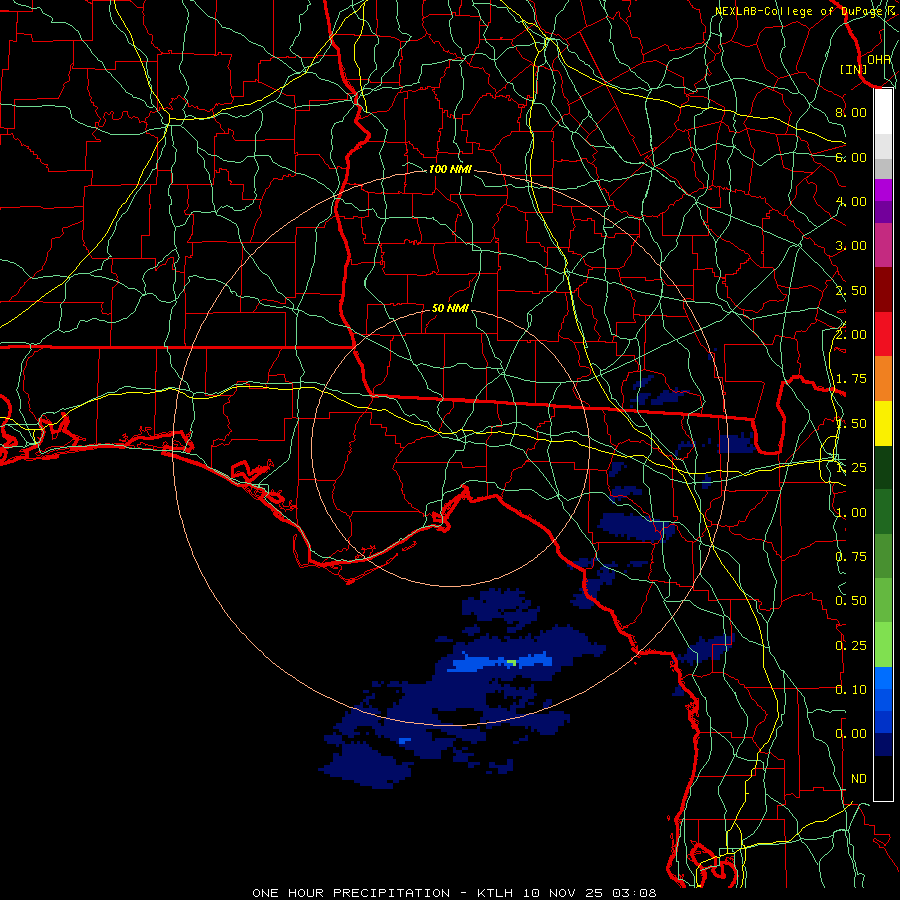Select the 0.10 legend value
Image resolution: width=900 pixels, height=900 pixels.
click(x=851, y=690)
